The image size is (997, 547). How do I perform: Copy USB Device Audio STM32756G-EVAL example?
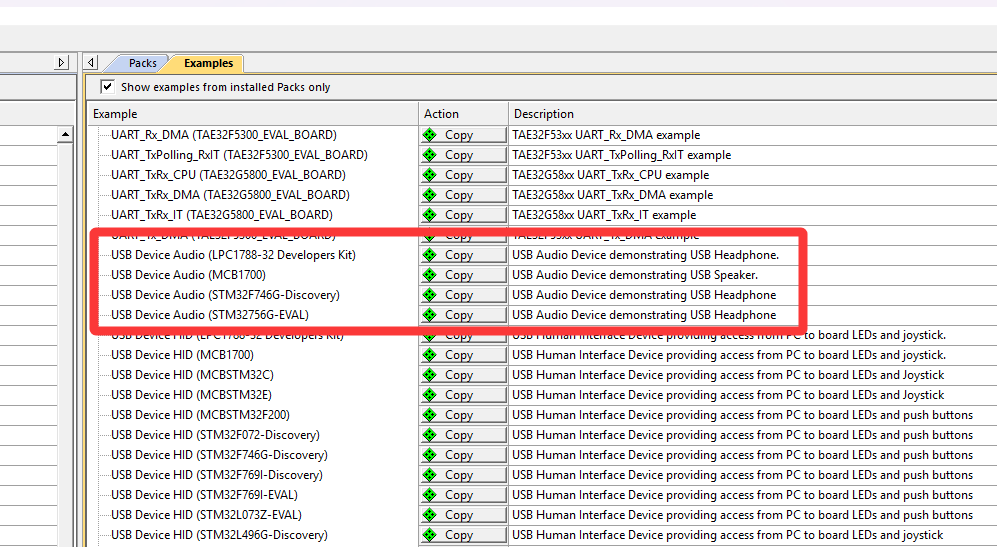click(464, 315)
